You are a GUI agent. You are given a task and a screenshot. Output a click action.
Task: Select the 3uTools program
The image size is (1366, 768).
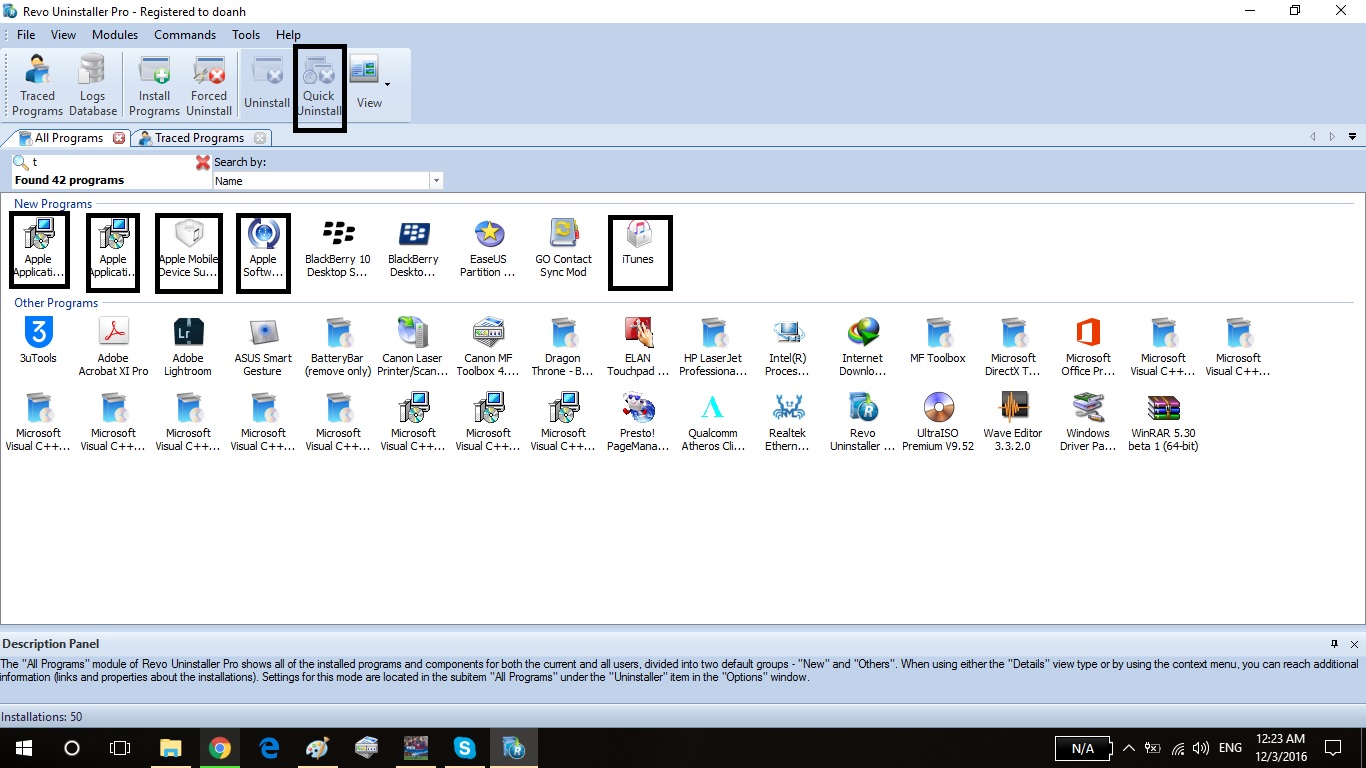click(x=38, y=340)
